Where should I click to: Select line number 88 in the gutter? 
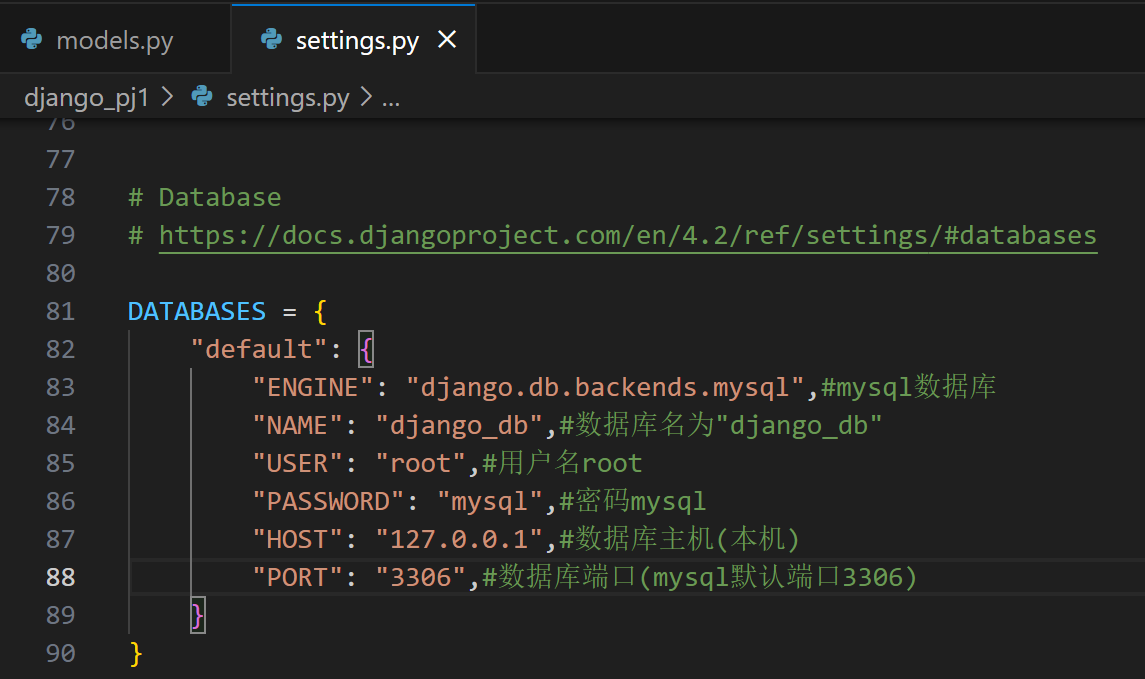point(60,577)
